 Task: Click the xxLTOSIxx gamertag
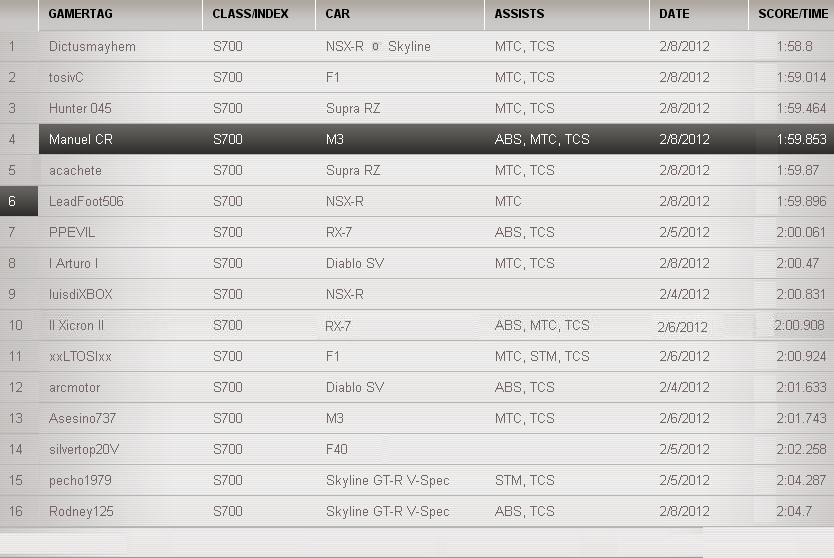80,357
